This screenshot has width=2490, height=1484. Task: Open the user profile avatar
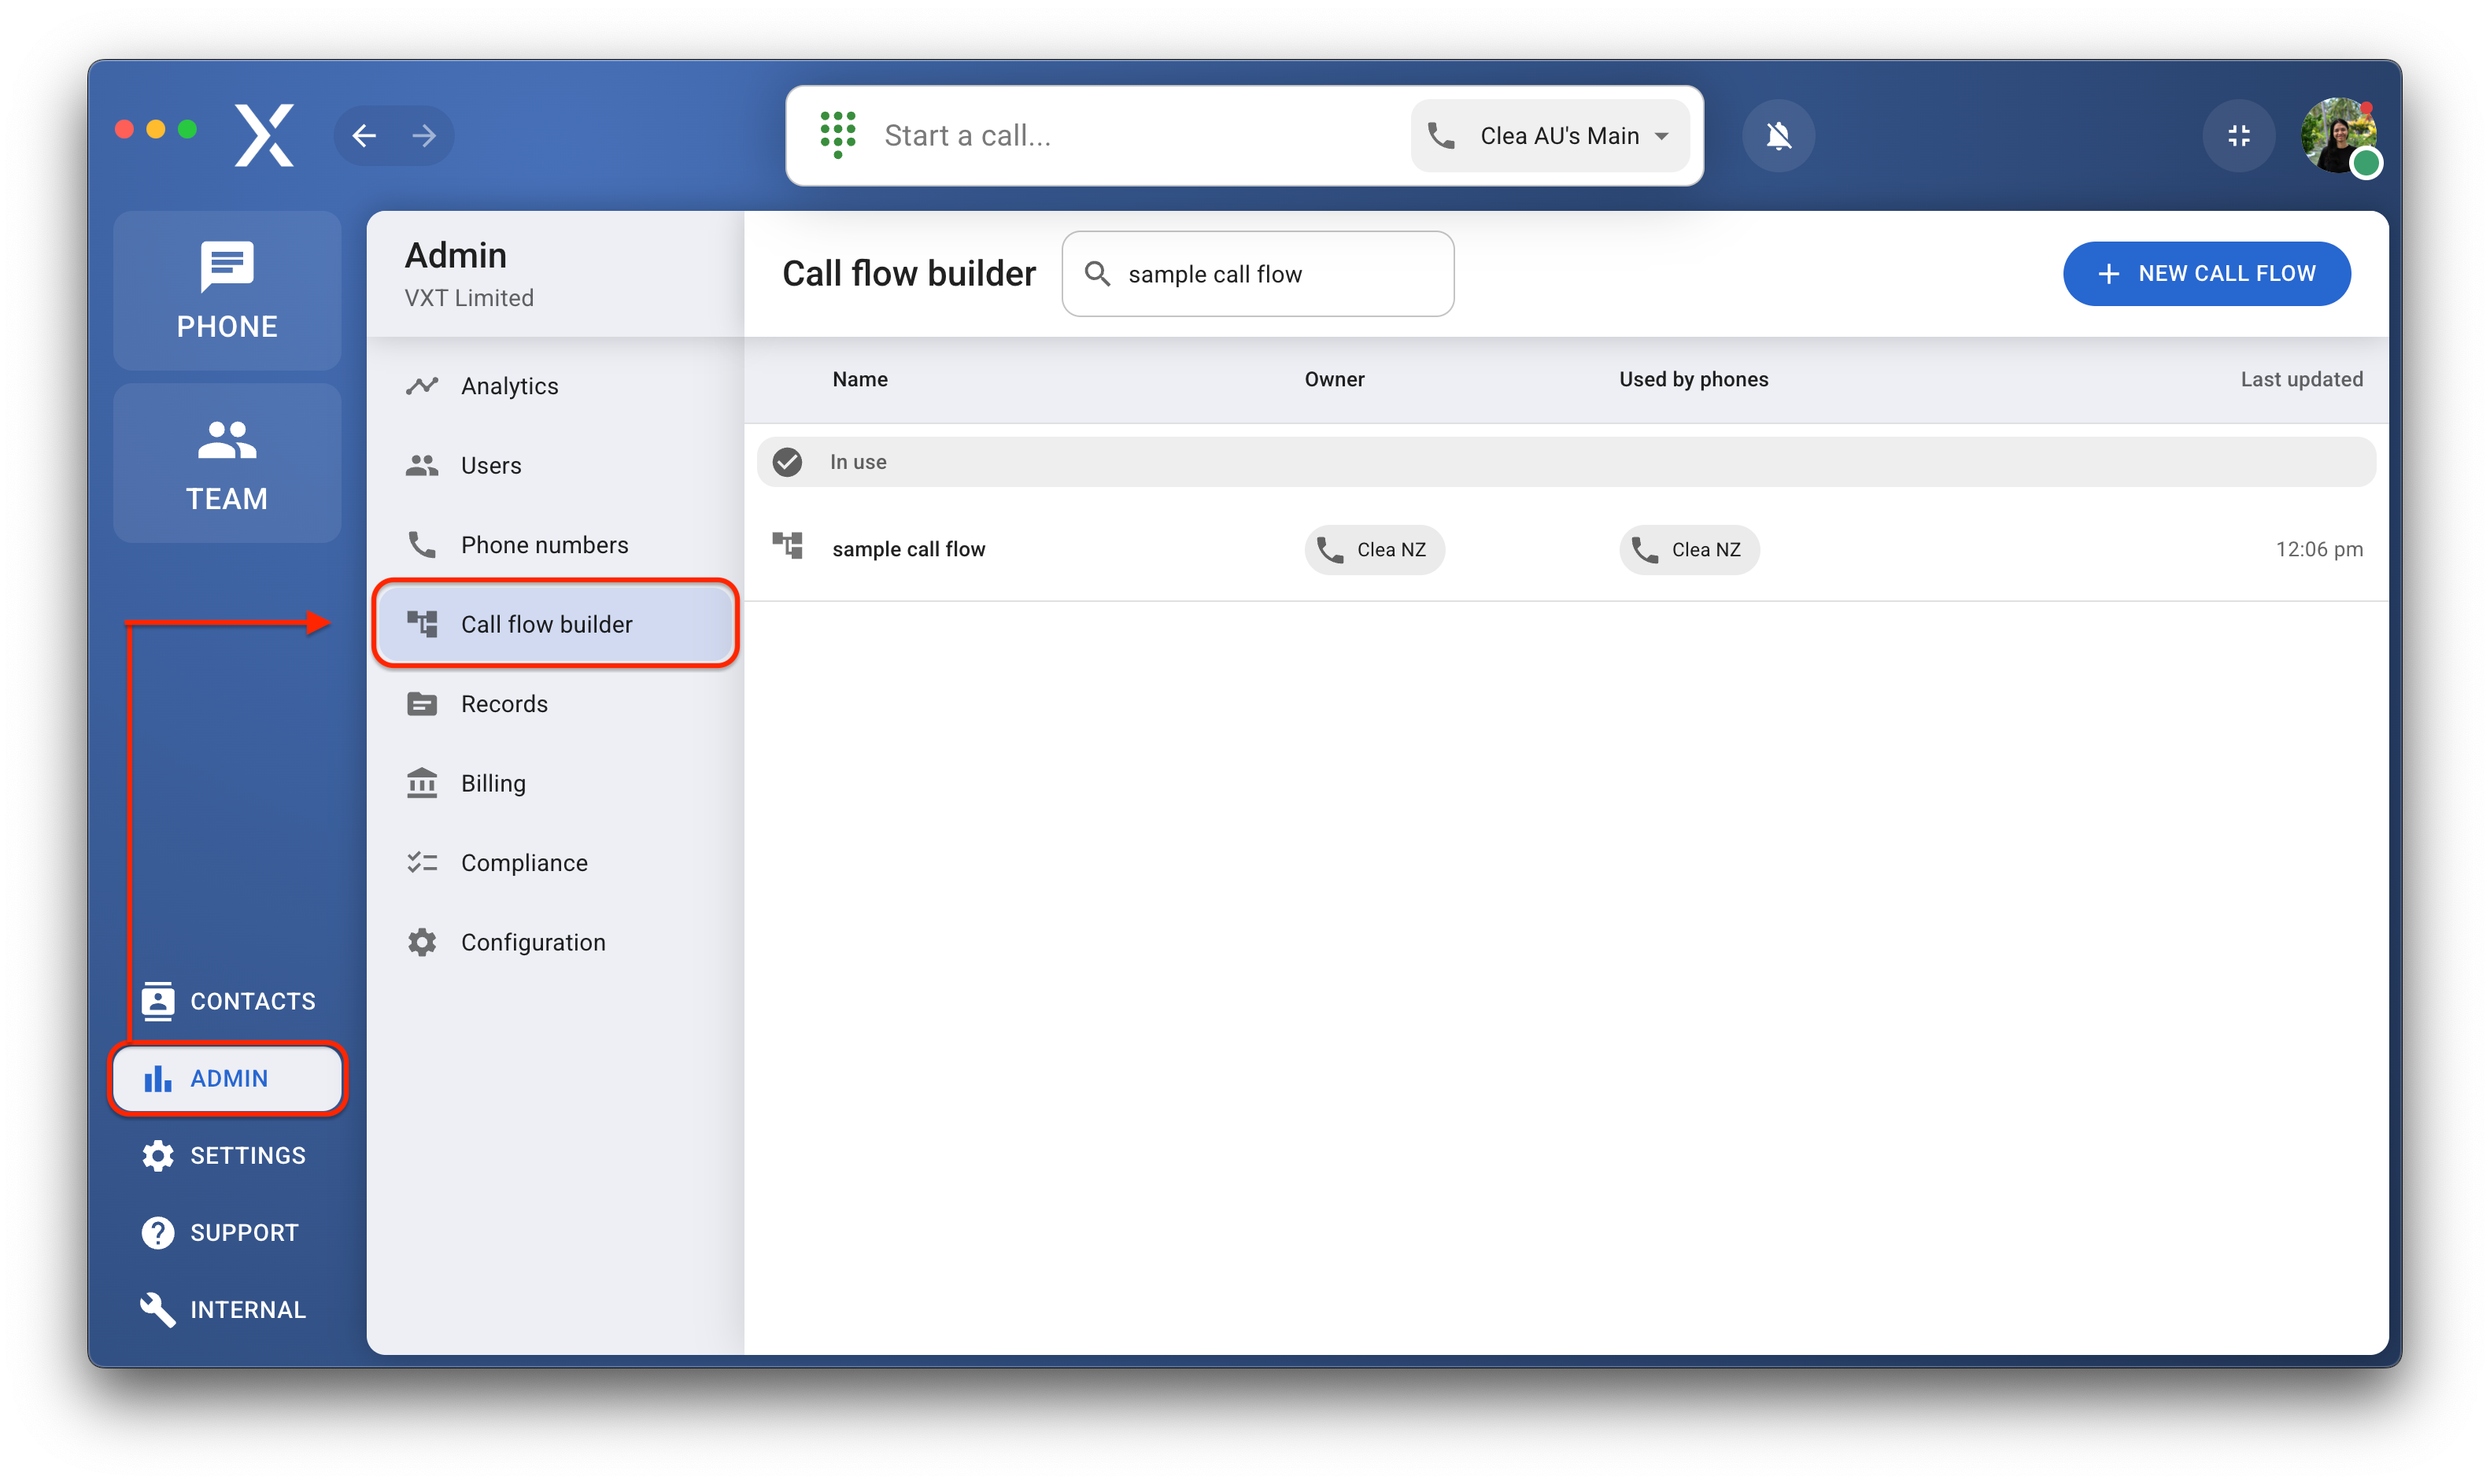[2339, 135]
